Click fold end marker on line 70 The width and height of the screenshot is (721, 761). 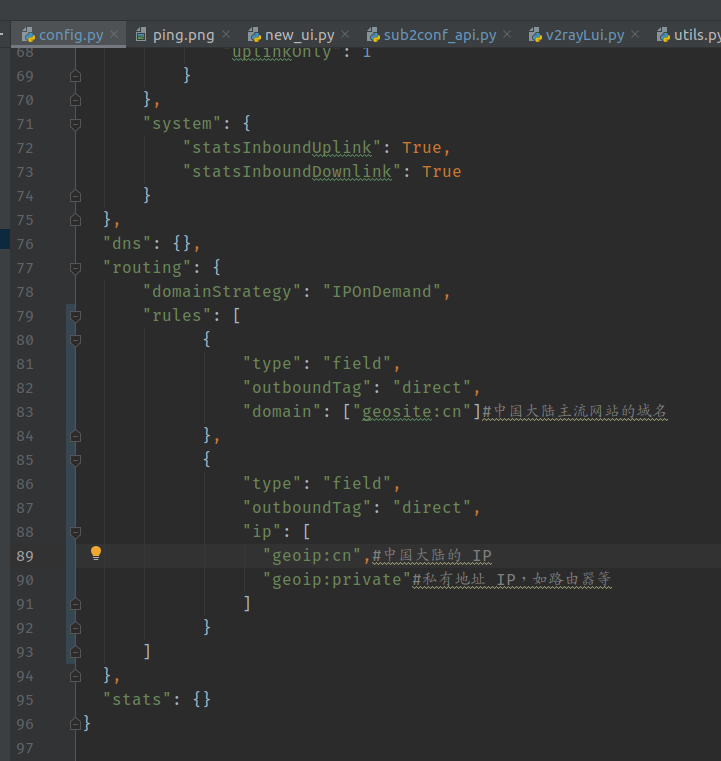(75, 100)
